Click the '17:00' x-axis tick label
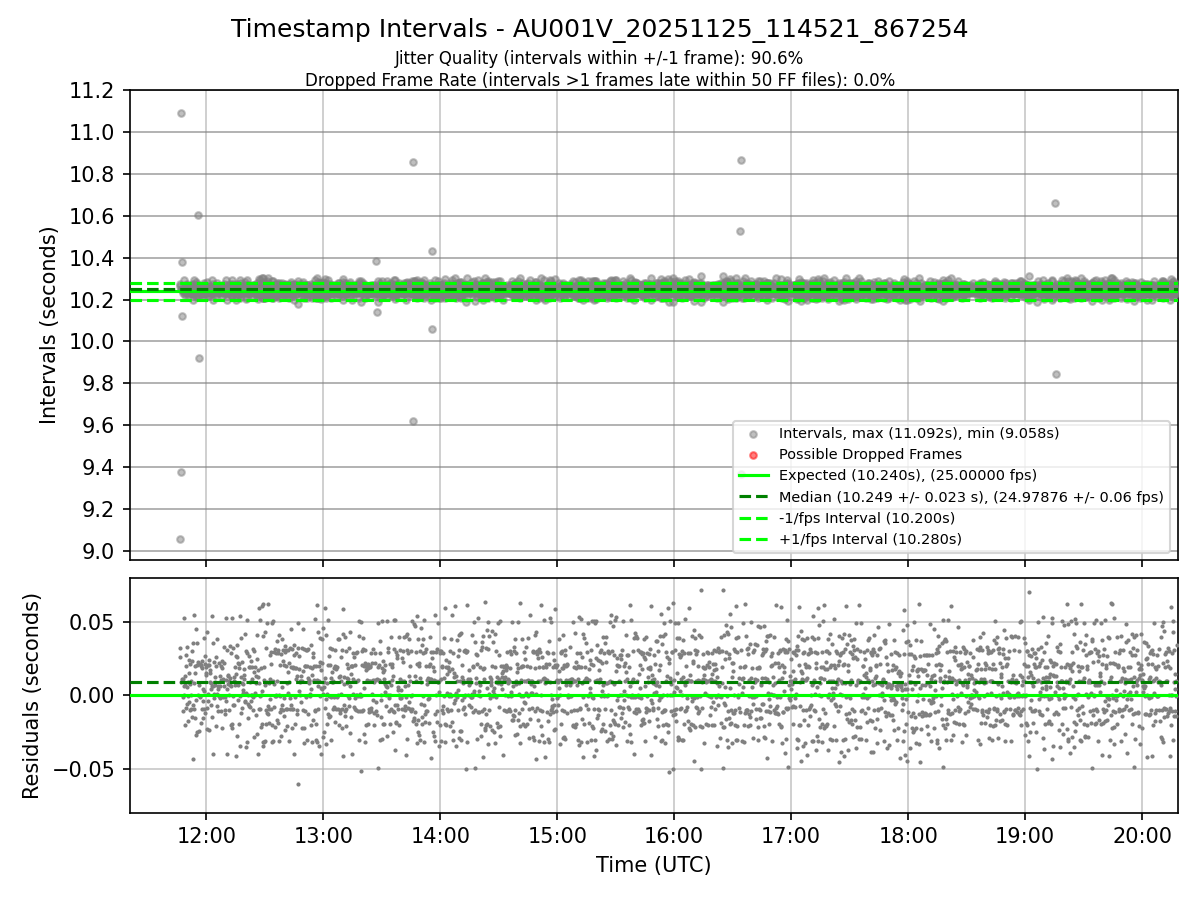The height and width of the screenshot is (900, 1200). [790, 836]
